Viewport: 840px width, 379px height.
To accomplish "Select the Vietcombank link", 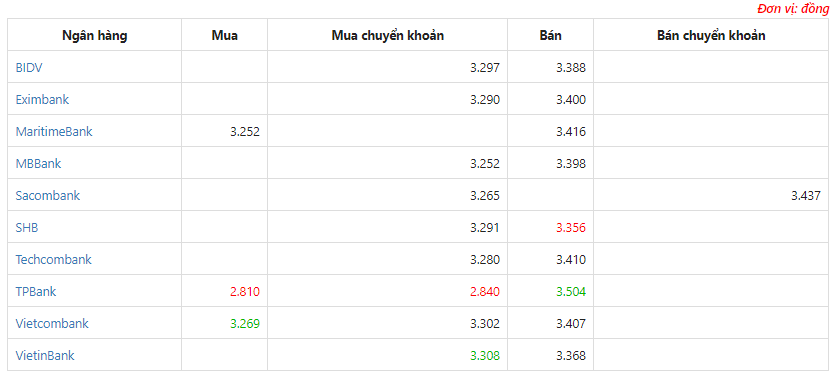I will tap(52, 324).
